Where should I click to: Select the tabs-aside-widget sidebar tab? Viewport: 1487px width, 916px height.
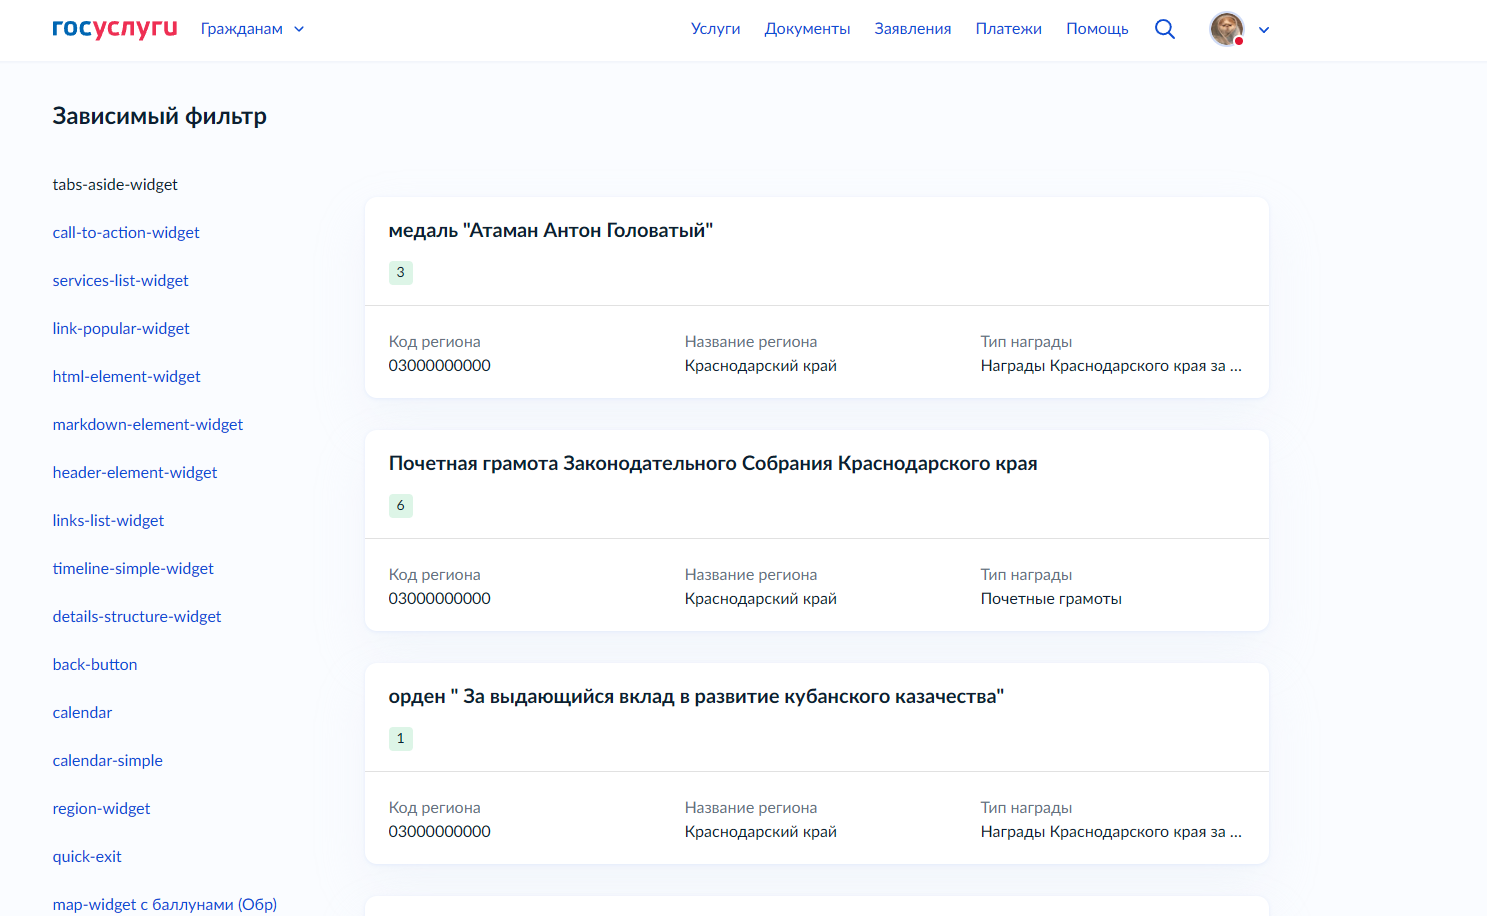[115, 185]
